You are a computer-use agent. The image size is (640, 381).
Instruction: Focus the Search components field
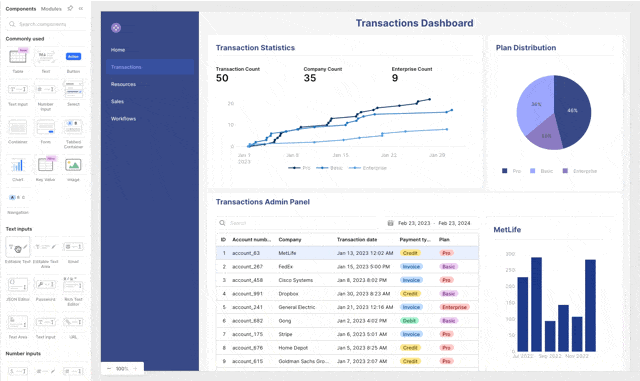(x=46, y=24)
